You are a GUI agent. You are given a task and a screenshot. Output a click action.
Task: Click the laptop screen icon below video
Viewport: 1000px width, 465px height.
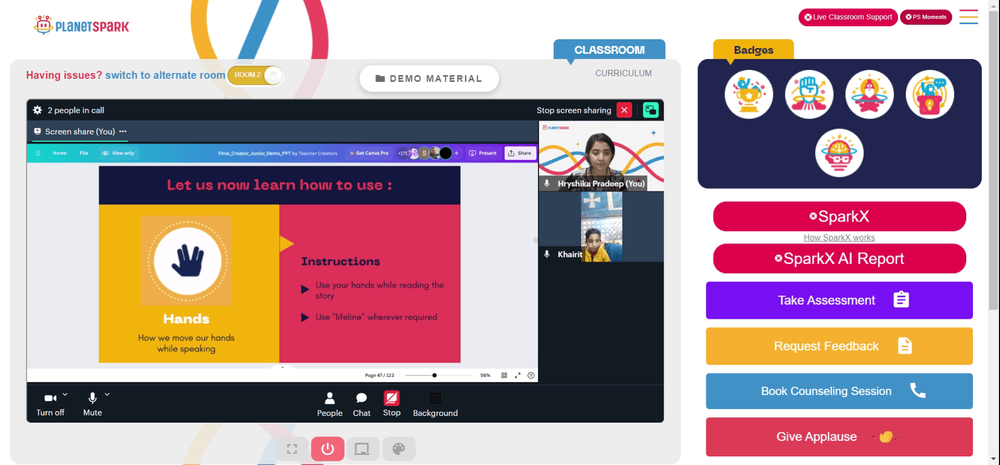coord(362,449)
